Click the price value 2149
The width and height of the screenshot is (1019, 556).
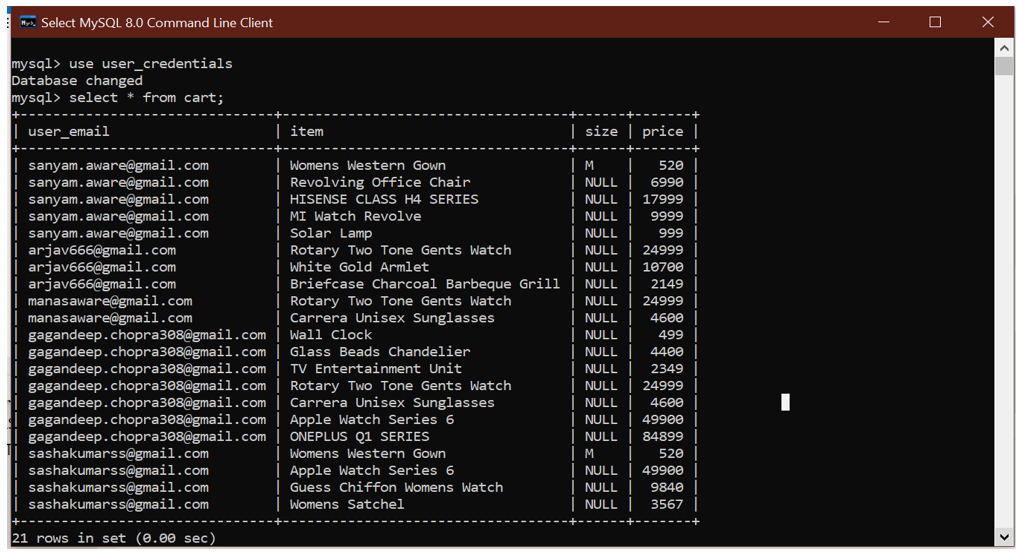click(667, 284)
